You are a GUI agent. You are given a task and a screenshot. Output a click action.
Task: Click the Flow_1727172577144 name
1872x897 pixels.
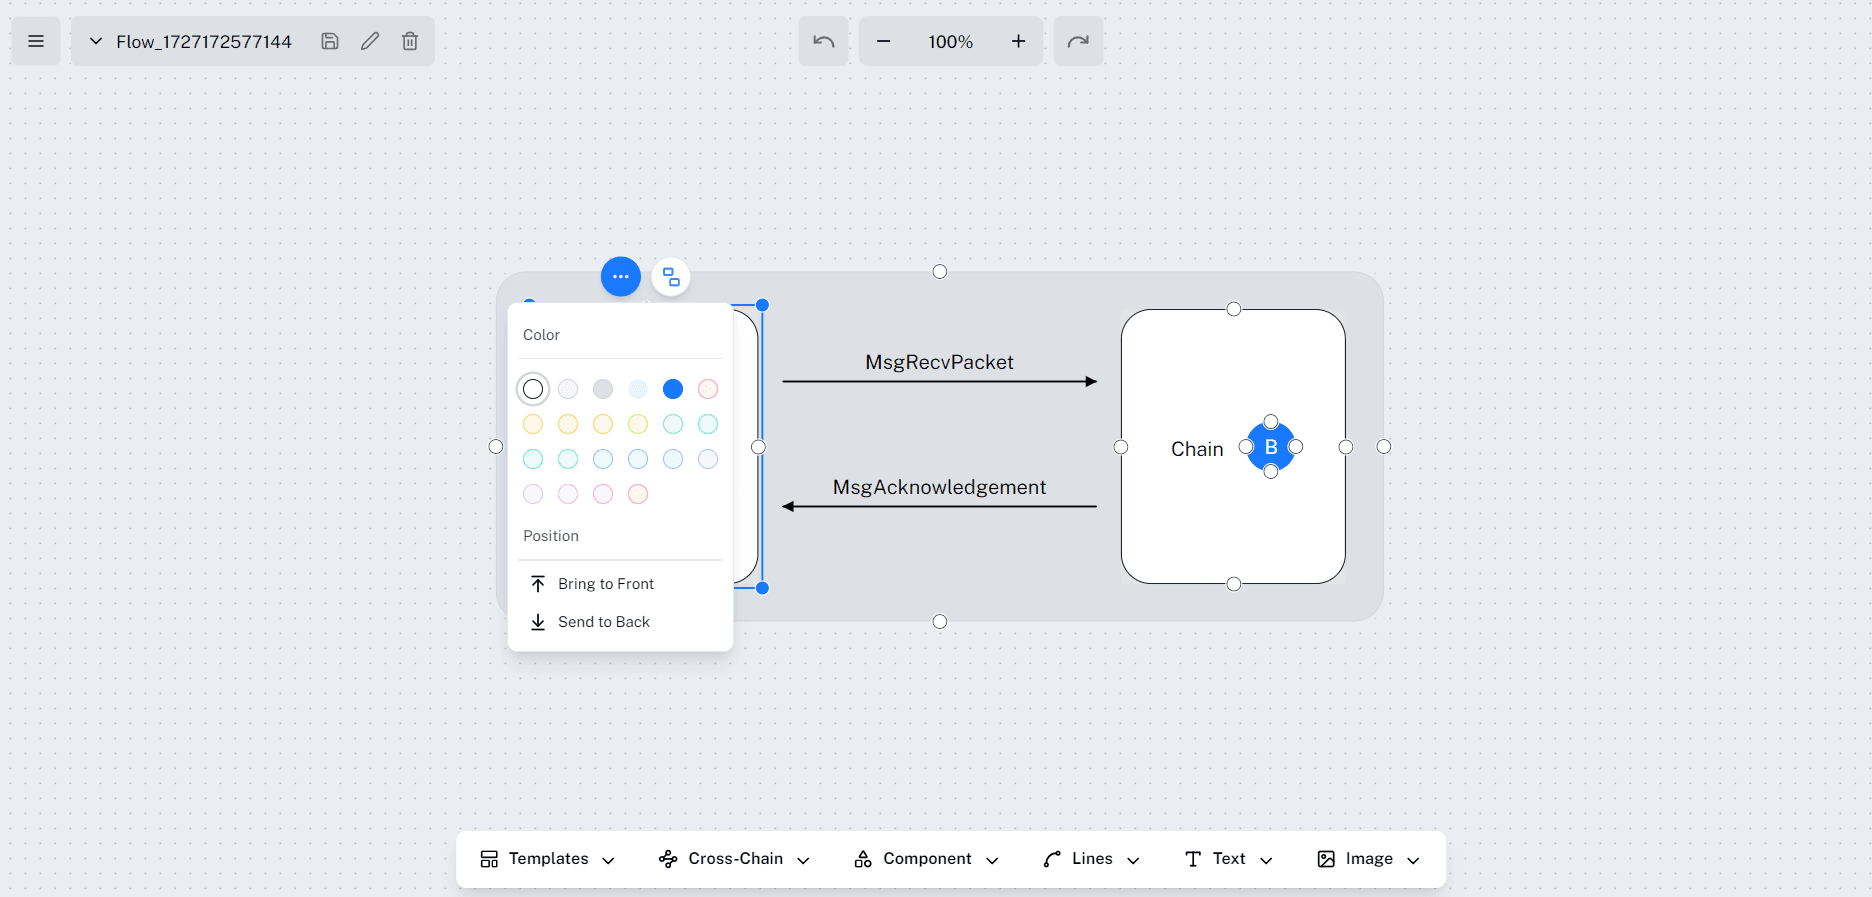(204, 42)
